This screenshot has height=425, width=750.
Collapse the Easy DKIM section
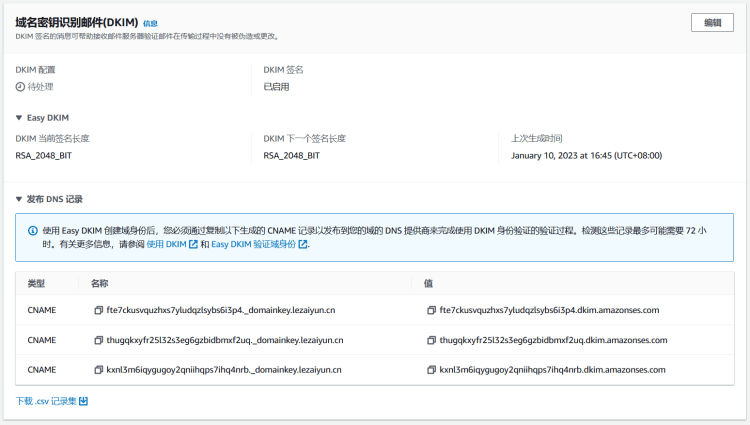[x=19, y=118]
